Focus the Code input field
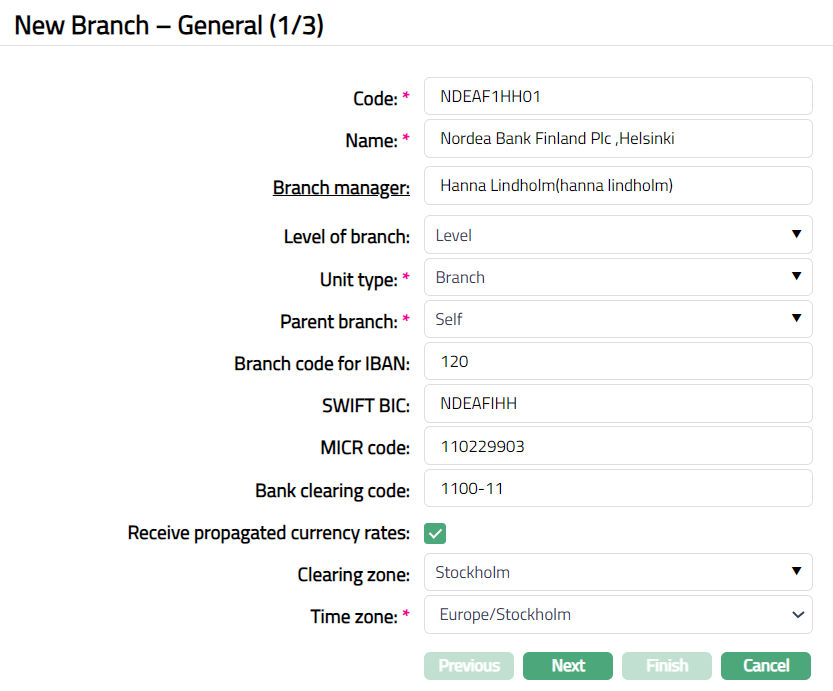Image resolution: width=833 pixels, height=691 pixels. pyautogui.click(x=618, y=97)
